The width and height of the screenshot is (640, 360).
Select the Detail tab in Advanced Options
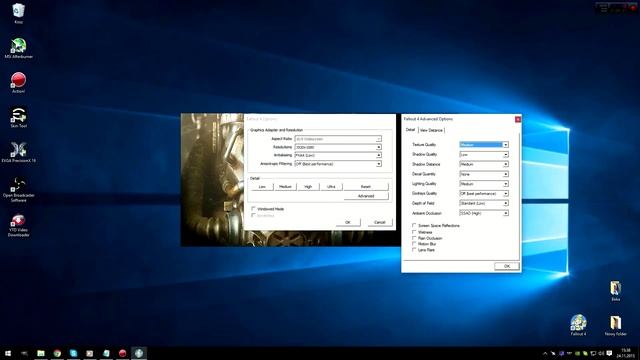(x=410, y=130)
